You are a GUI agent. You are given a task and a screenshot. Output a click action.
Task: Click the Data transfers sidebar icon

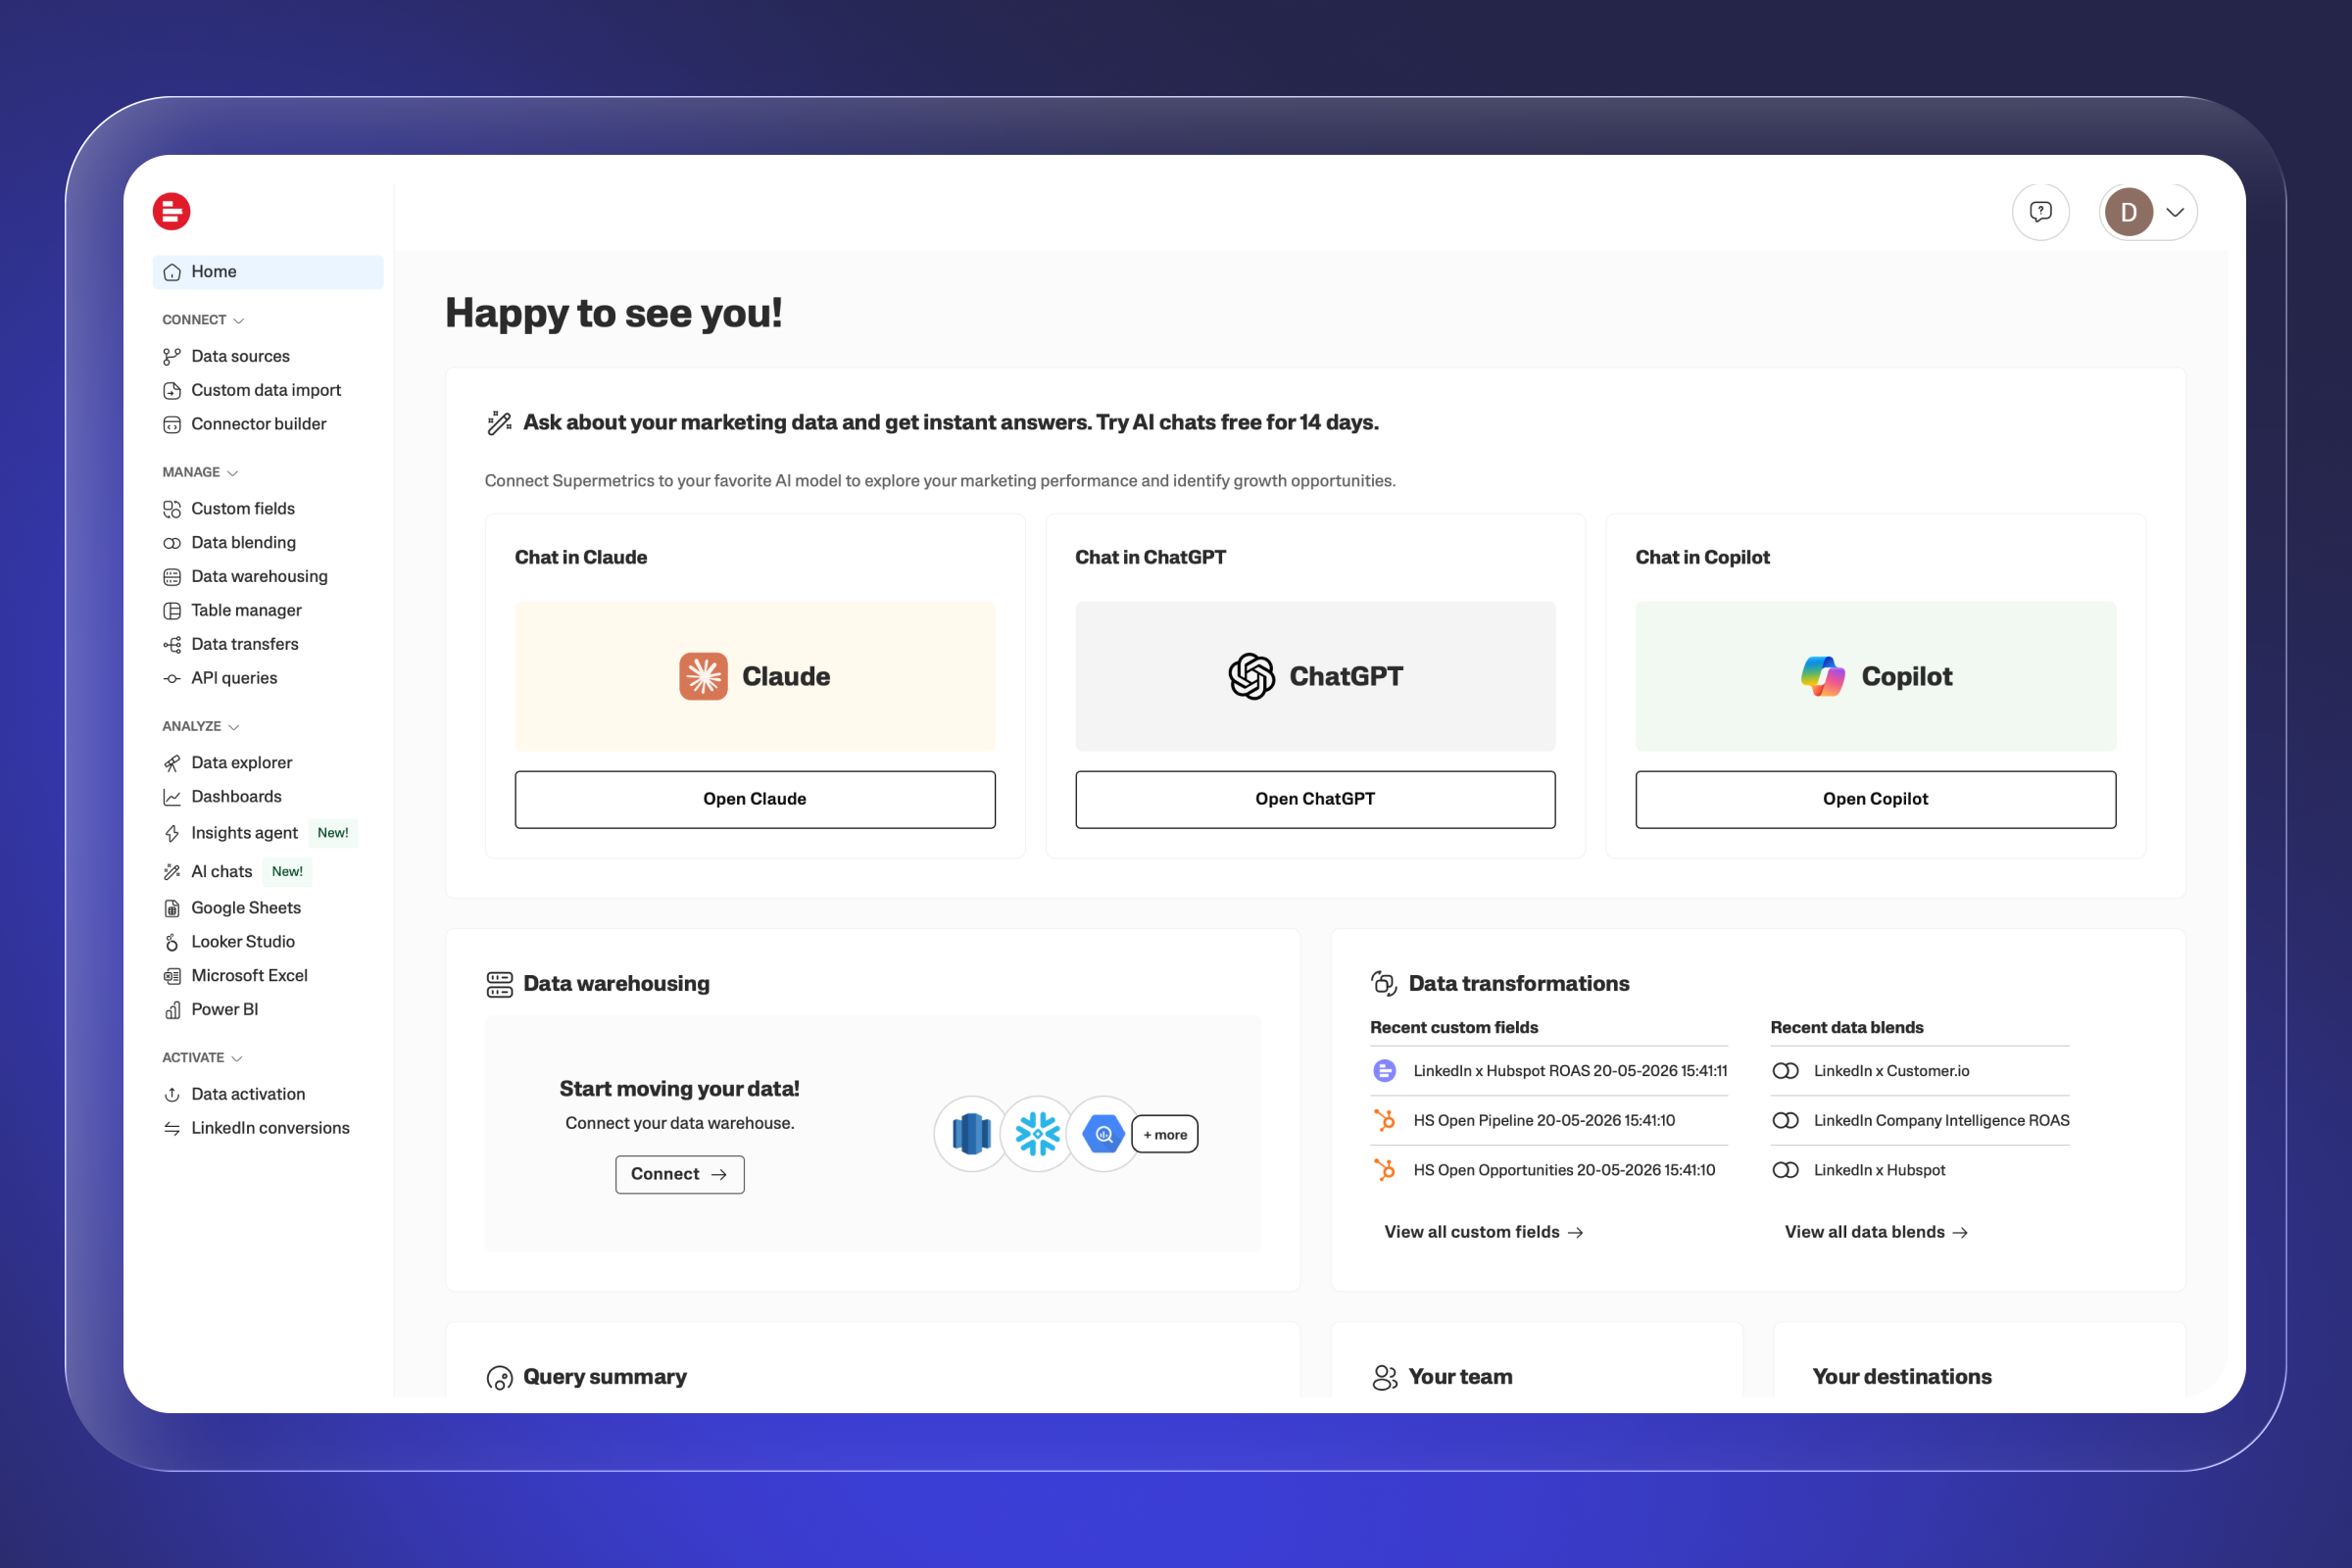(x=172, y=645)
